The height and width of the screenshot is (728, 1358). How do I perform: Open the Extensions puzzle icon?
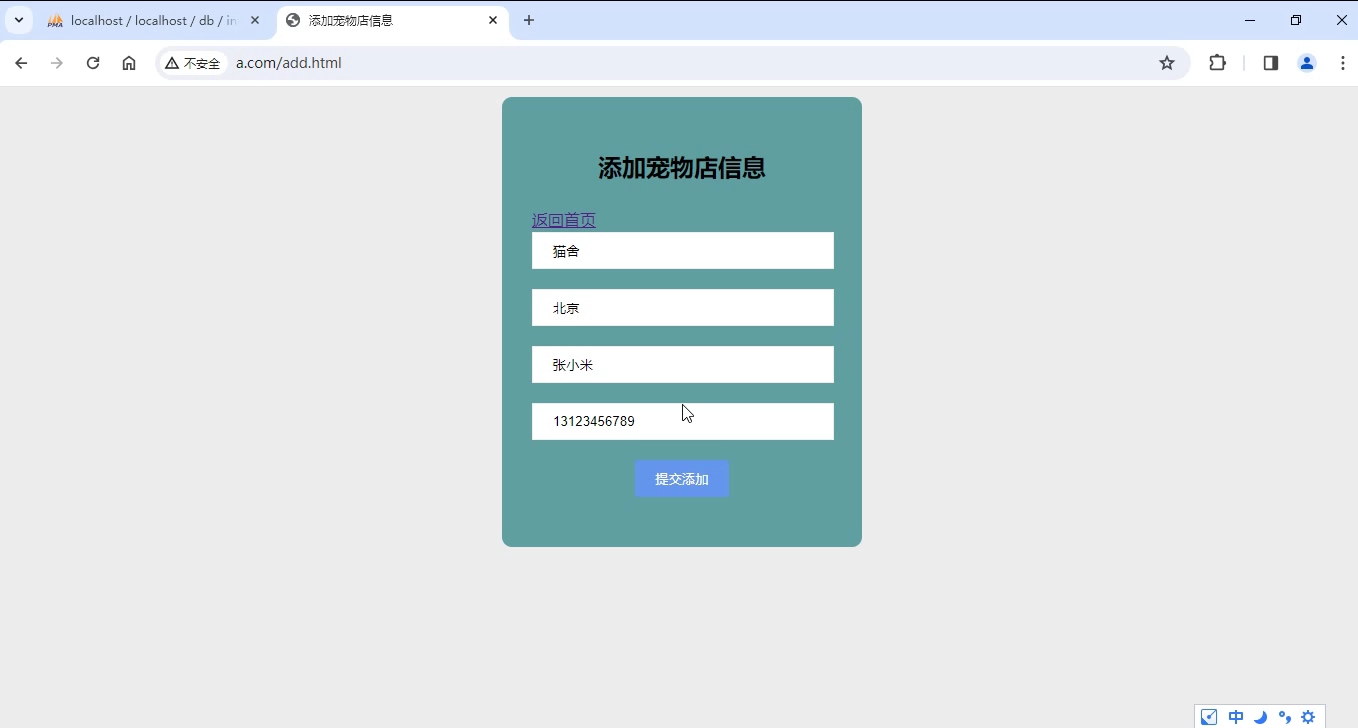(1217, 63)
